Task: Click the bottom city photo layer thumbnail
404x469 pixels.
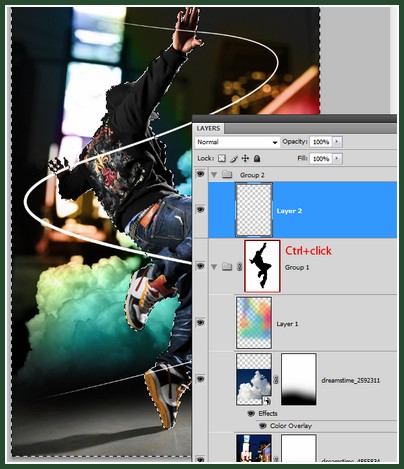Action: [254, 448]
